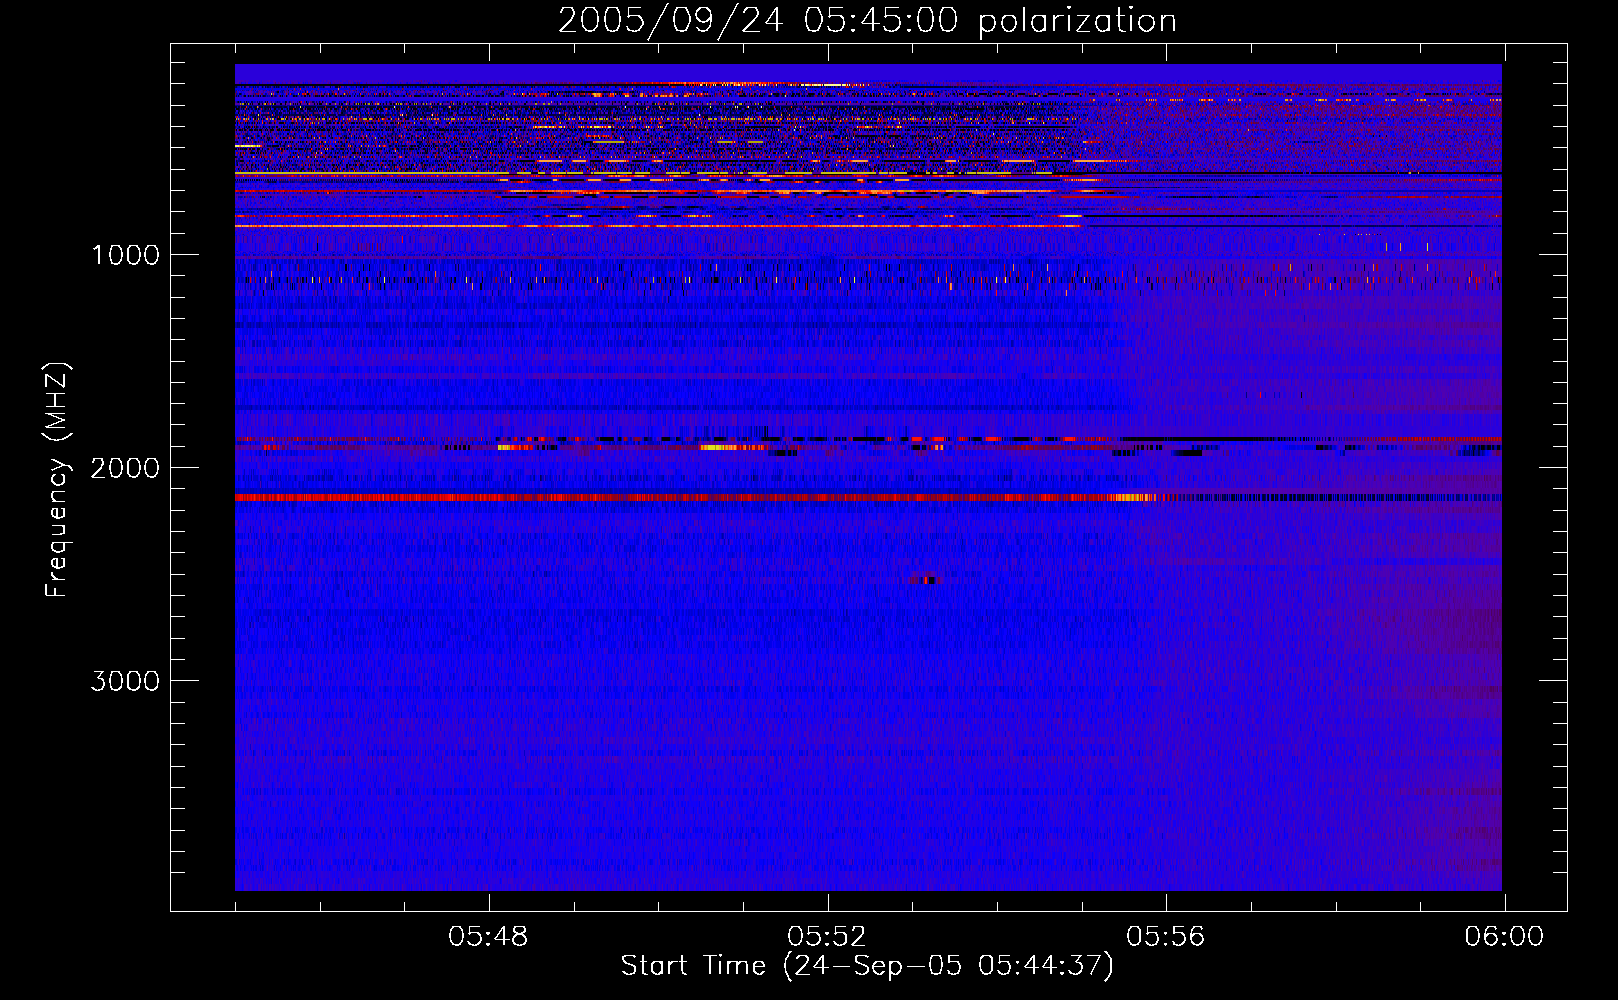
Task: Click the 05:52 time tick label
Action: click(827, 937)
